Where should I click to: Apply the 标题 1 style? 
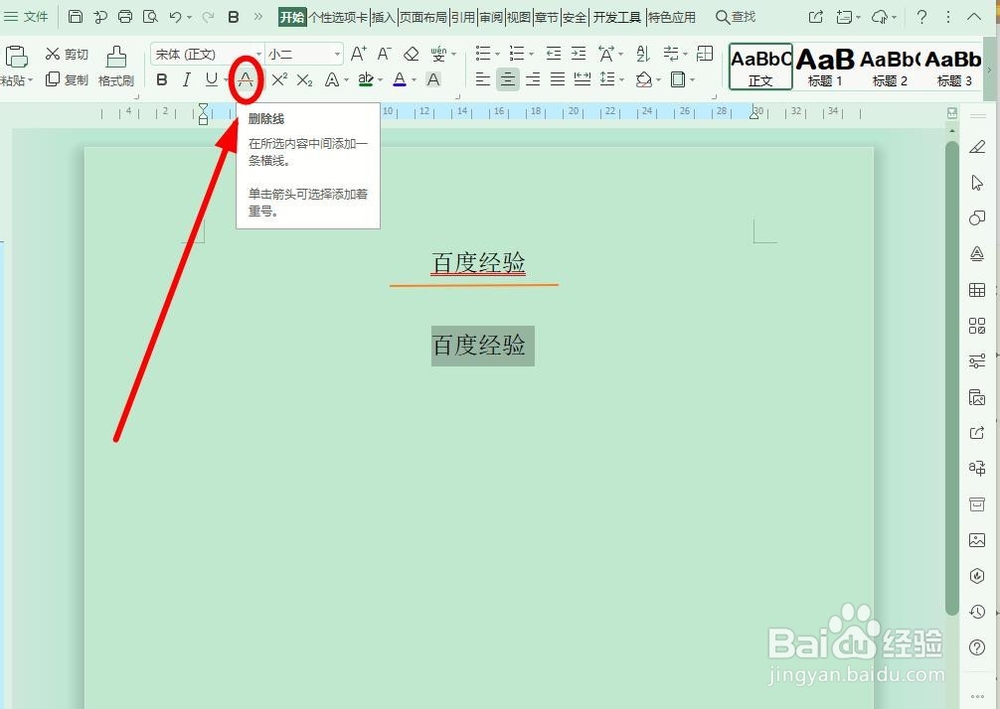[825, 66]
